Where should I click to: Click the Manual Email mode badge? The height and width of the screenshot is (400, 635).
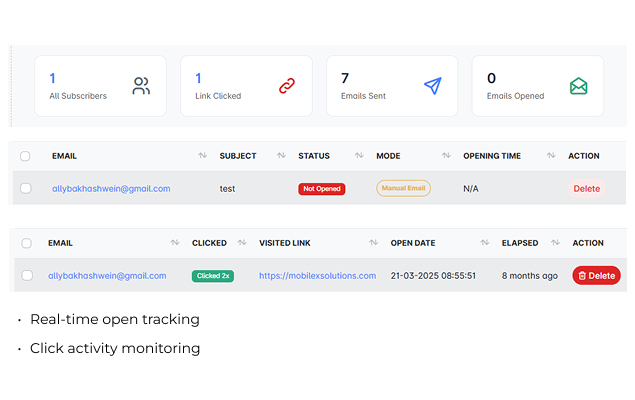coord(403,188)
